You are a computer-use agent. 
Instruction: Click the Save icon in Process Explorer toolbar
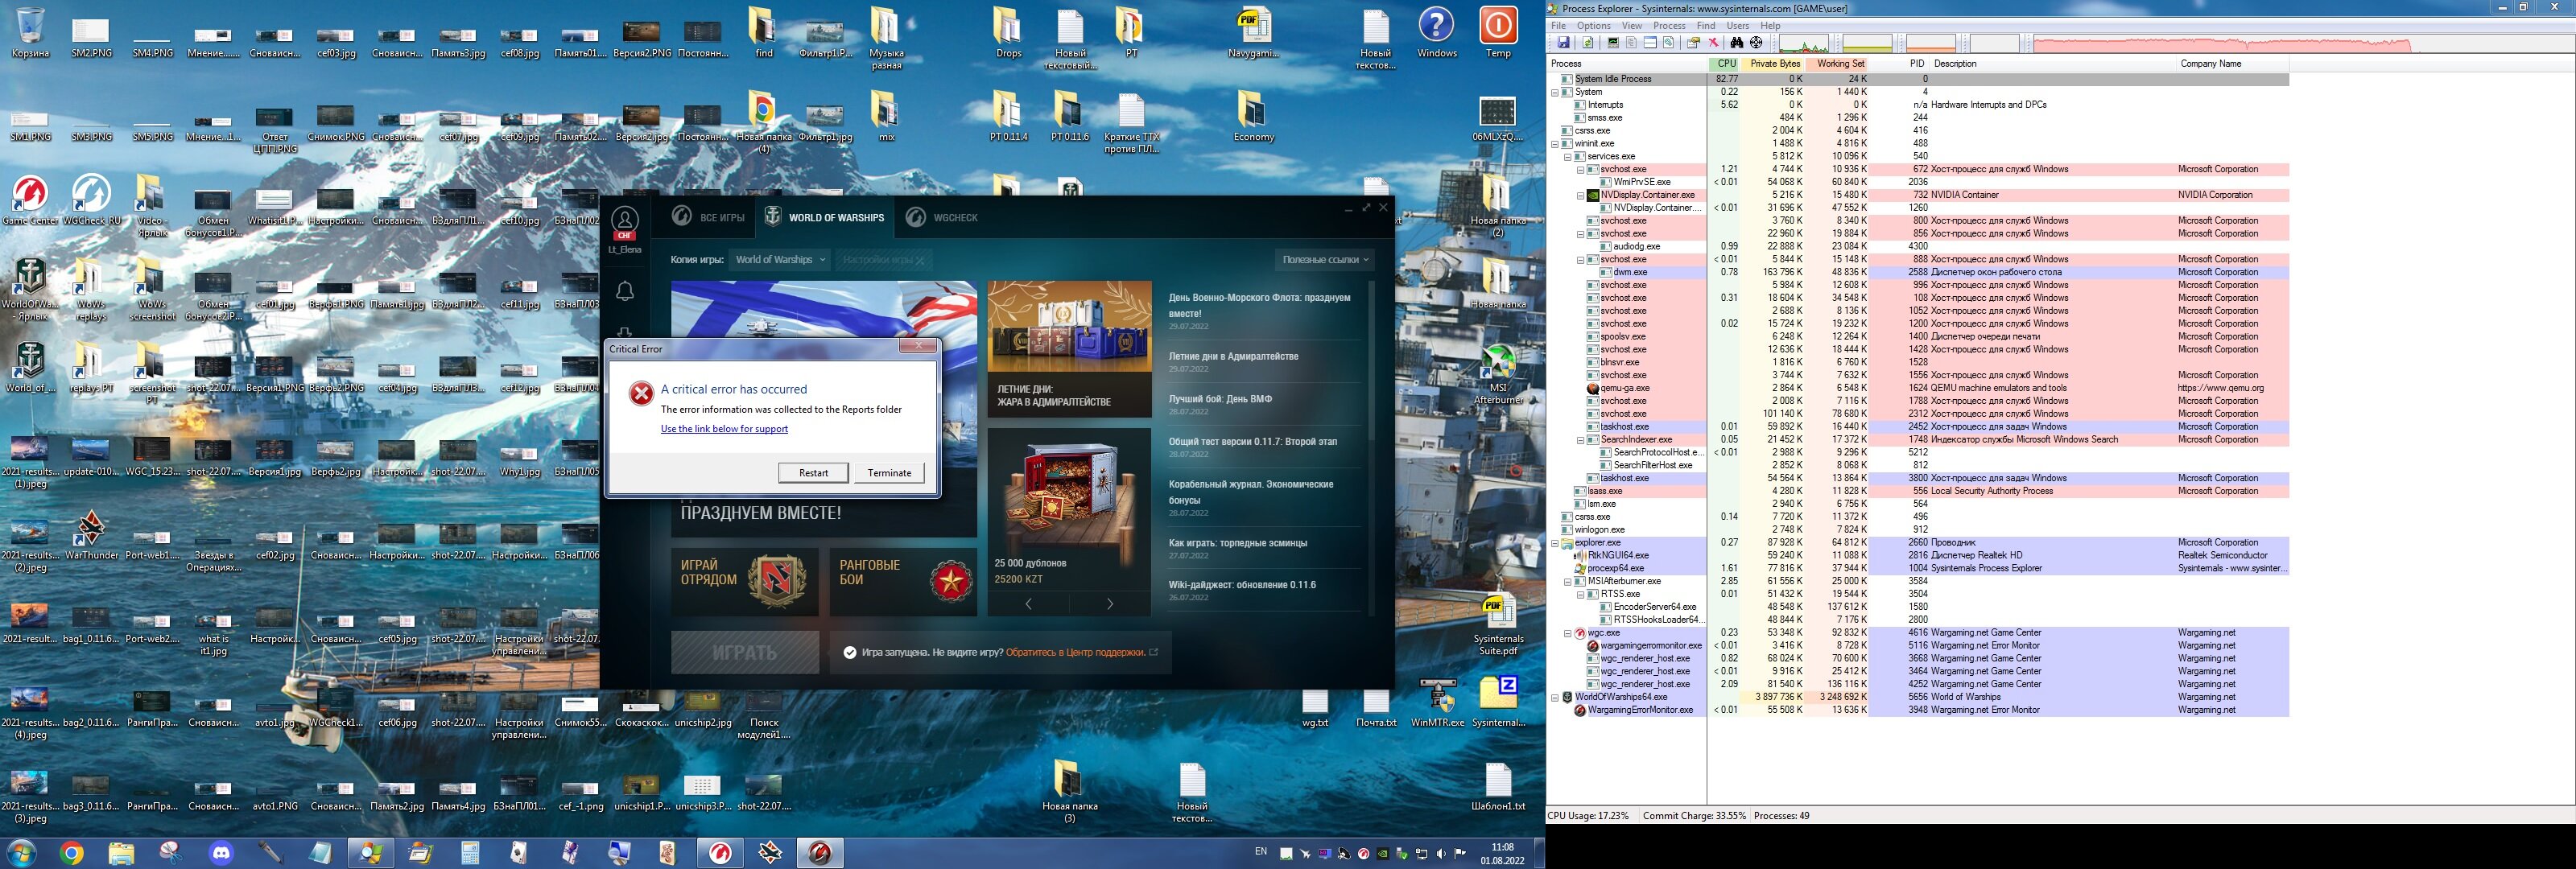1563,43
